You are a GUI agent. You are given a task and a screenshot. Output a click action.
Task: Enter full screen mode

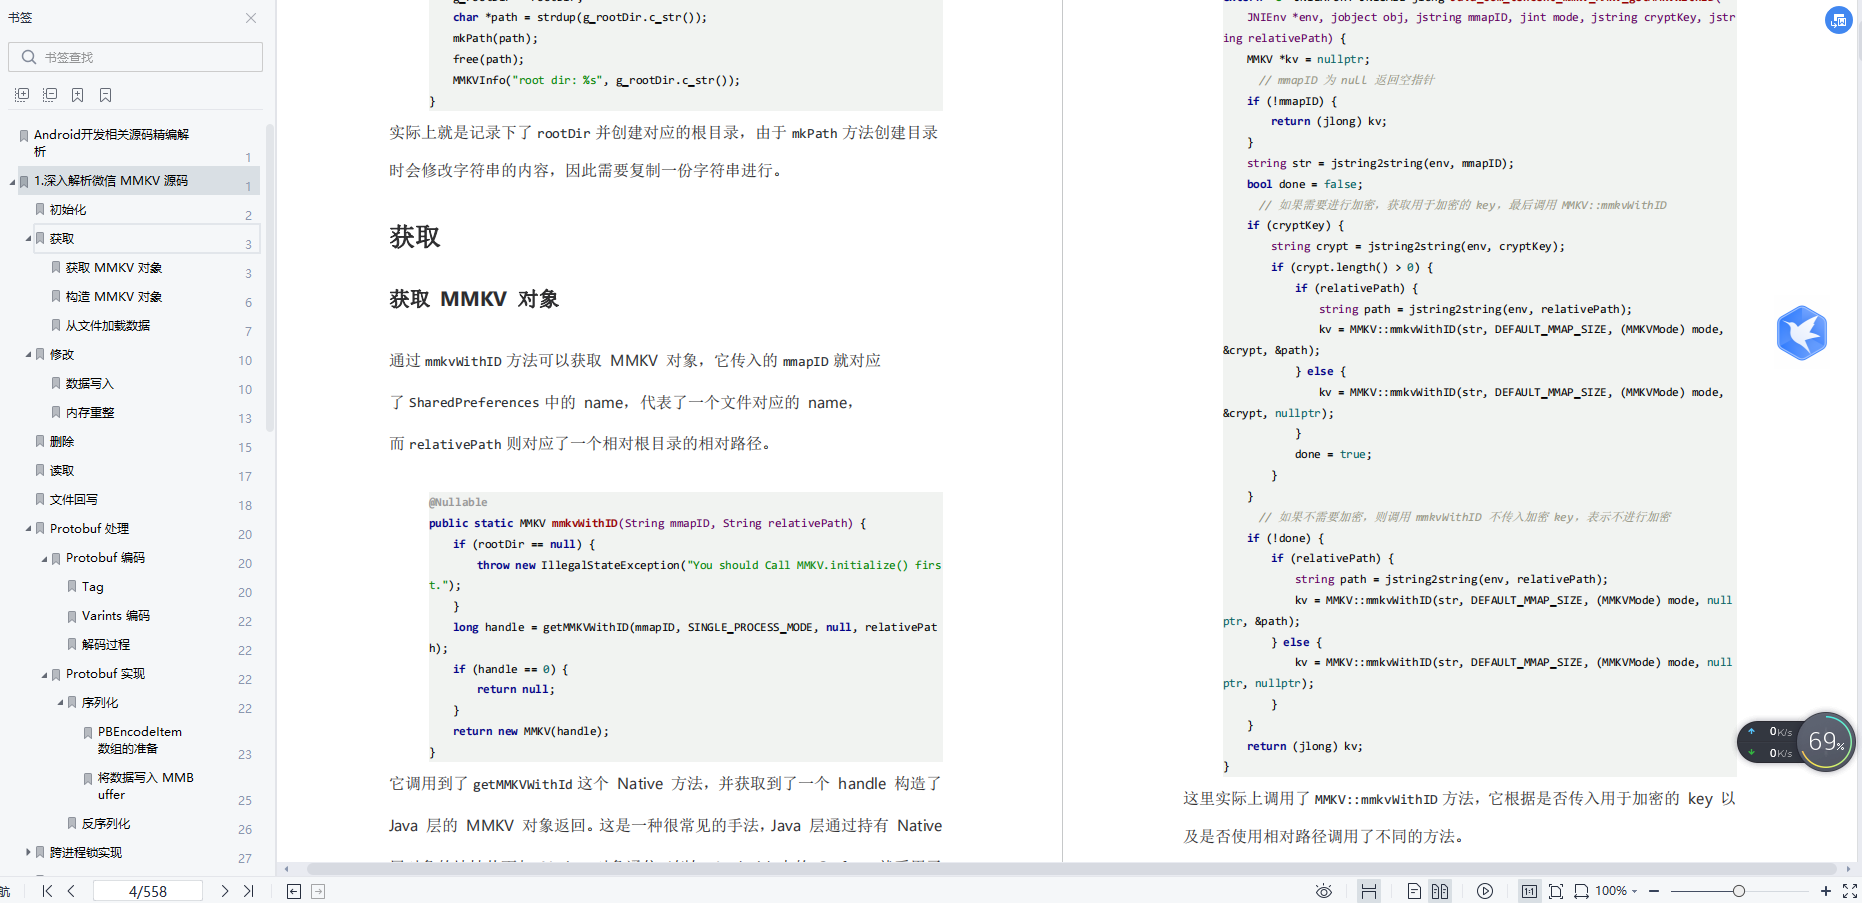point(1850,891)
